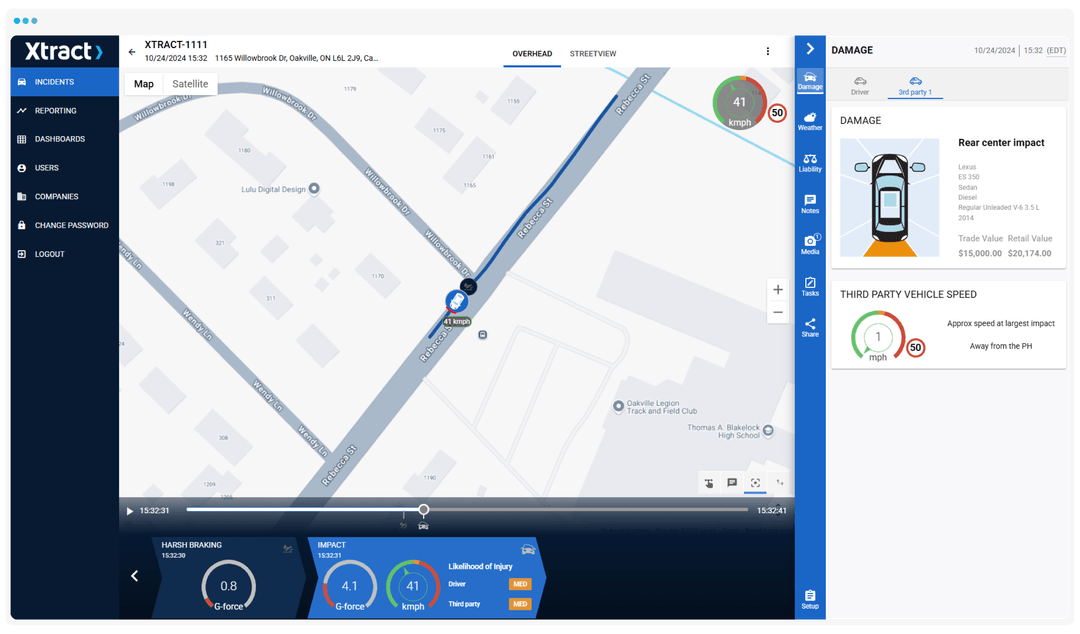Select the Harsh Braking event card
Image resolution: width=1080 pixels, height=634 pixels.
[228, 577]
